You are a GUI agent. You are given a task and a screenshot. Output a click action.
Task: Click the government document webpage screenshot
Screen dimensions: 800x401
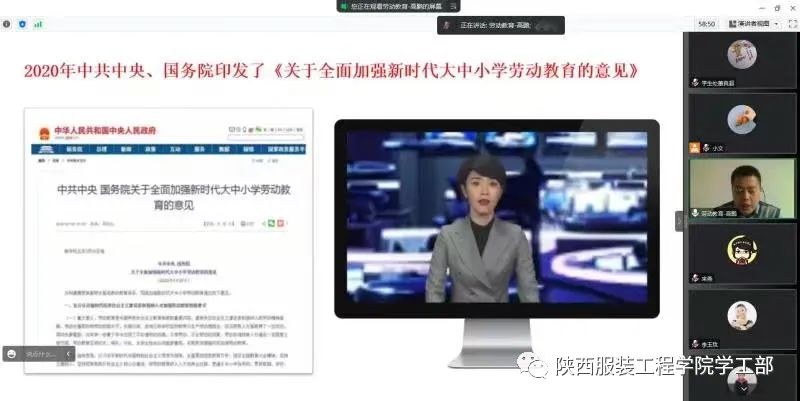[168, 240]
